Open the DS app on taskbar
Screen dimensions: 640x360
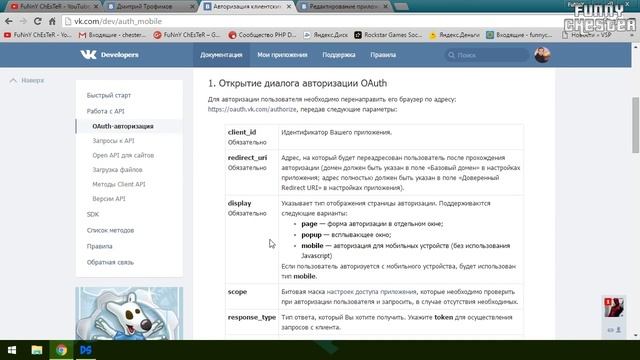click(86, 350)
